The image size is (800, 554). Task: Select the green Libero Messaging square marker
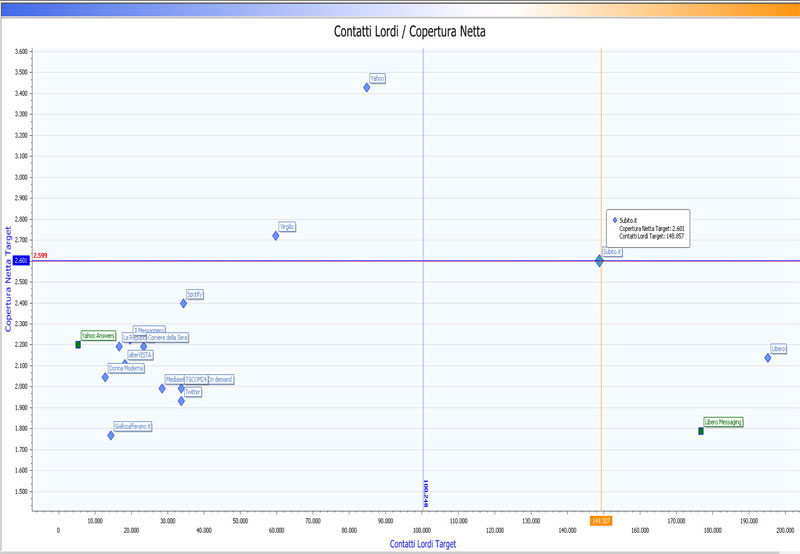click(x=701, y=431)
